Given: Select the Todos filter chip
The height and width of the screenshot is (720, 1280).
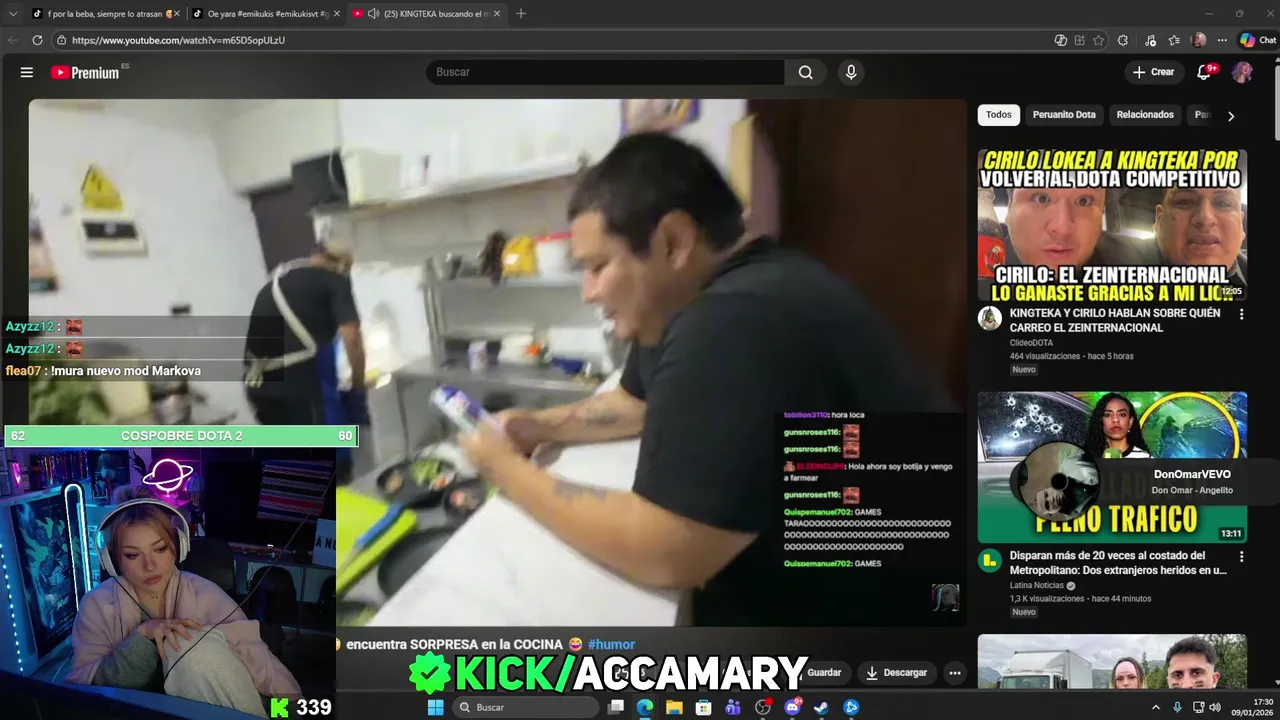Looking at the screenshot, I should coord(998,115).
